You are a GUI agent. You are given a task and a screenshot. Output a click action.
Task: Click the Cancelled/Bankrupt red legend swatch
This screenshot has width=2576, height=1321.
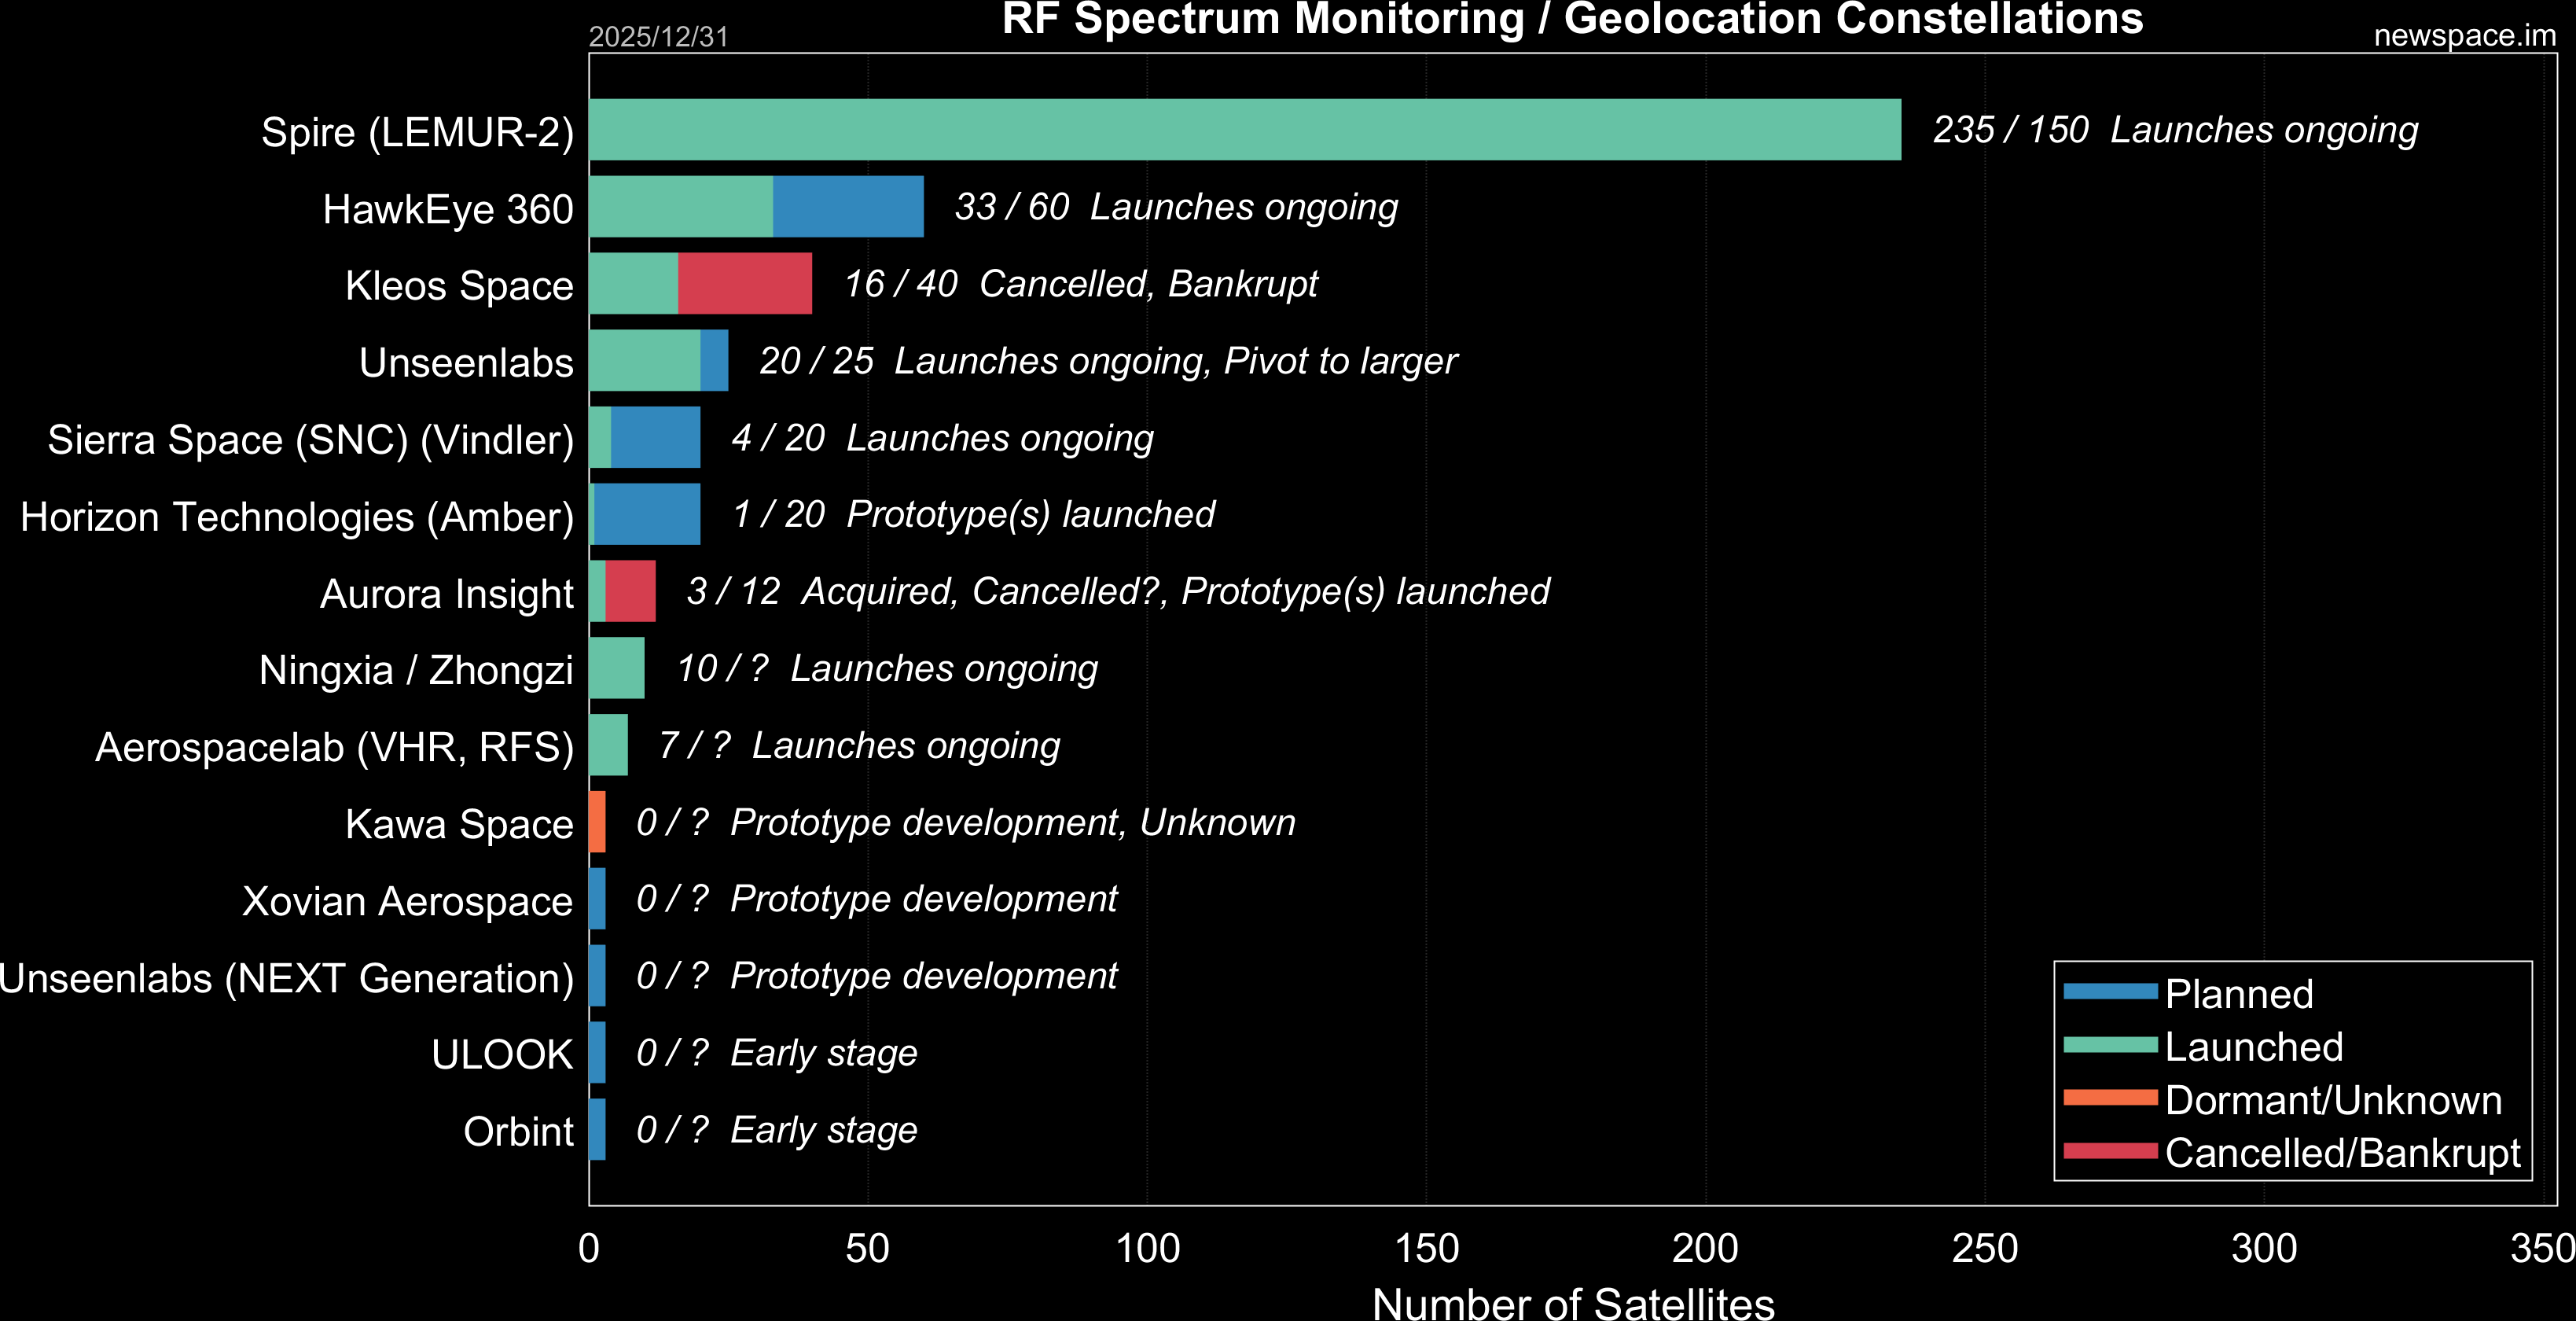click(2110, 1150)
